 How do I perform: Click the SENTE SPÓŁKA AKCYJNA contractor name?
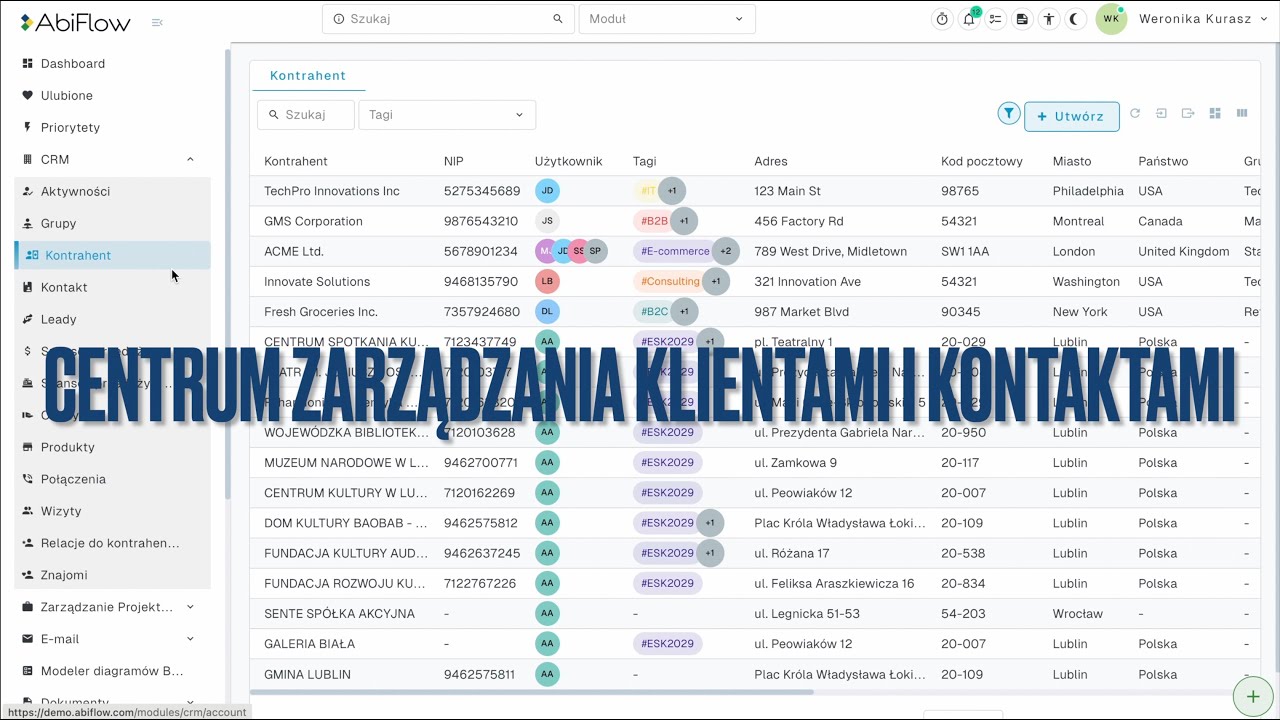339,614
